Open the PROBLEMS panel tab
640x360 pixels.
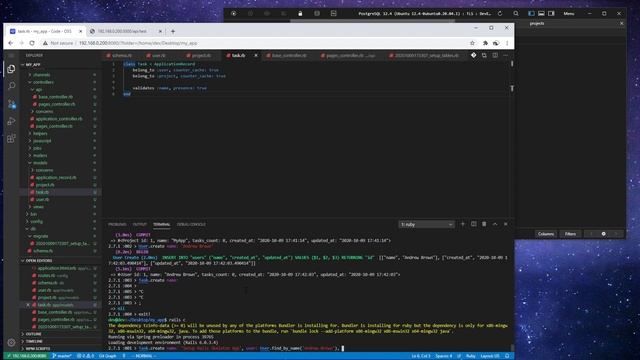pyautogui.click(x=117, y=224)
